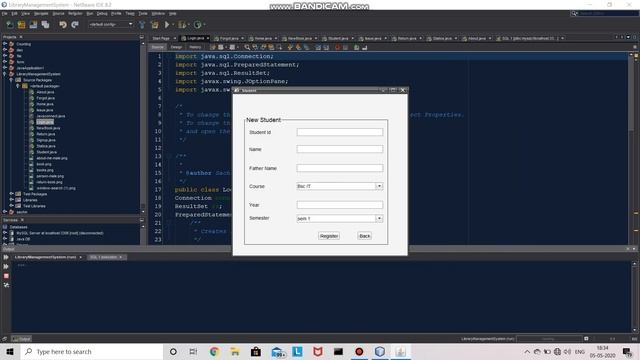Expand the Test Packages node

point(11,194)
